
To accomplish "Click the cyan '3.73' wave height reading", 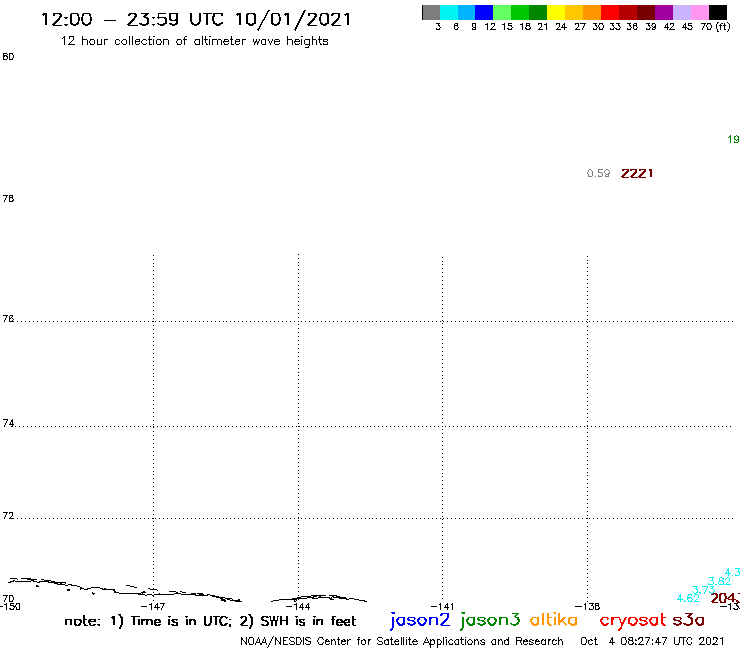I will pyautogui.click(x=703, y=590).
